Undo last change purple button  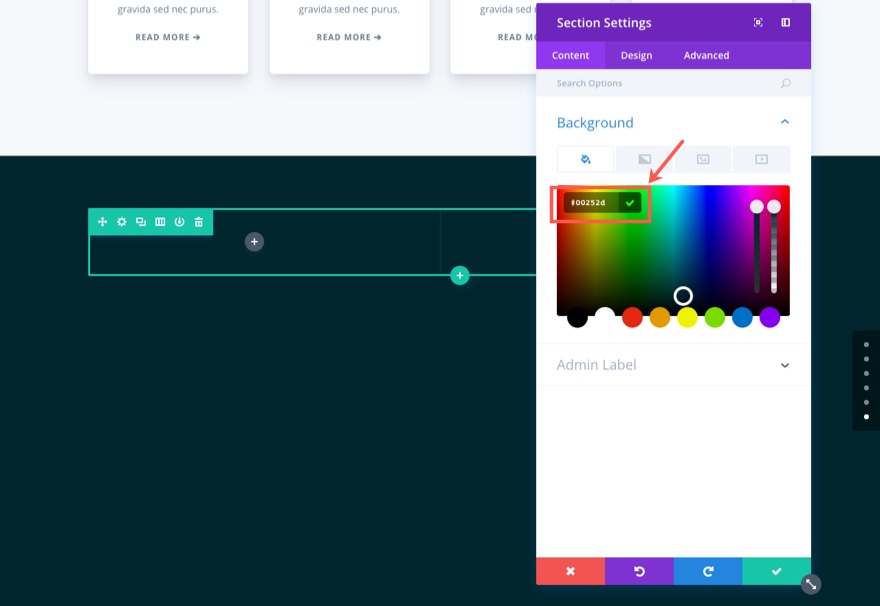click(x=639, y=571)
